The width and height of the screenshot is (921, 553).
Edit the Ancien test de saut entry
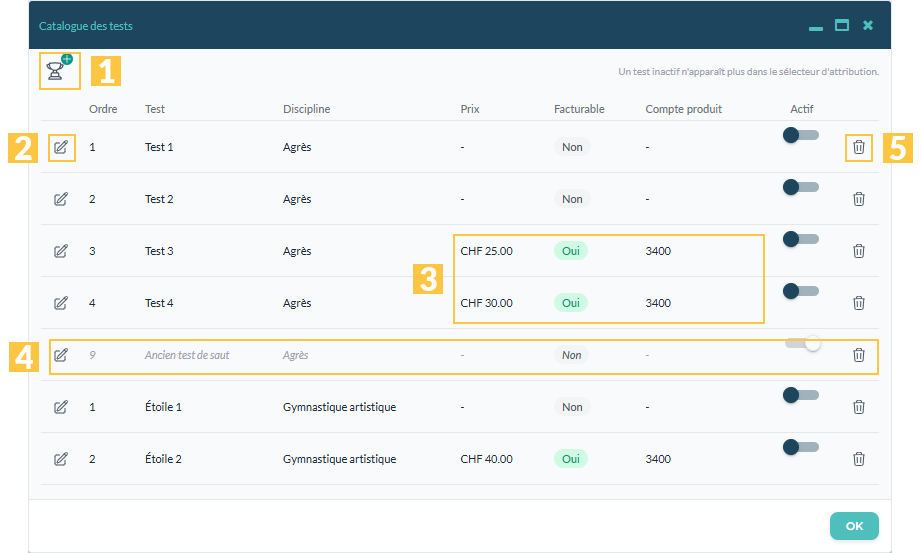61,355
